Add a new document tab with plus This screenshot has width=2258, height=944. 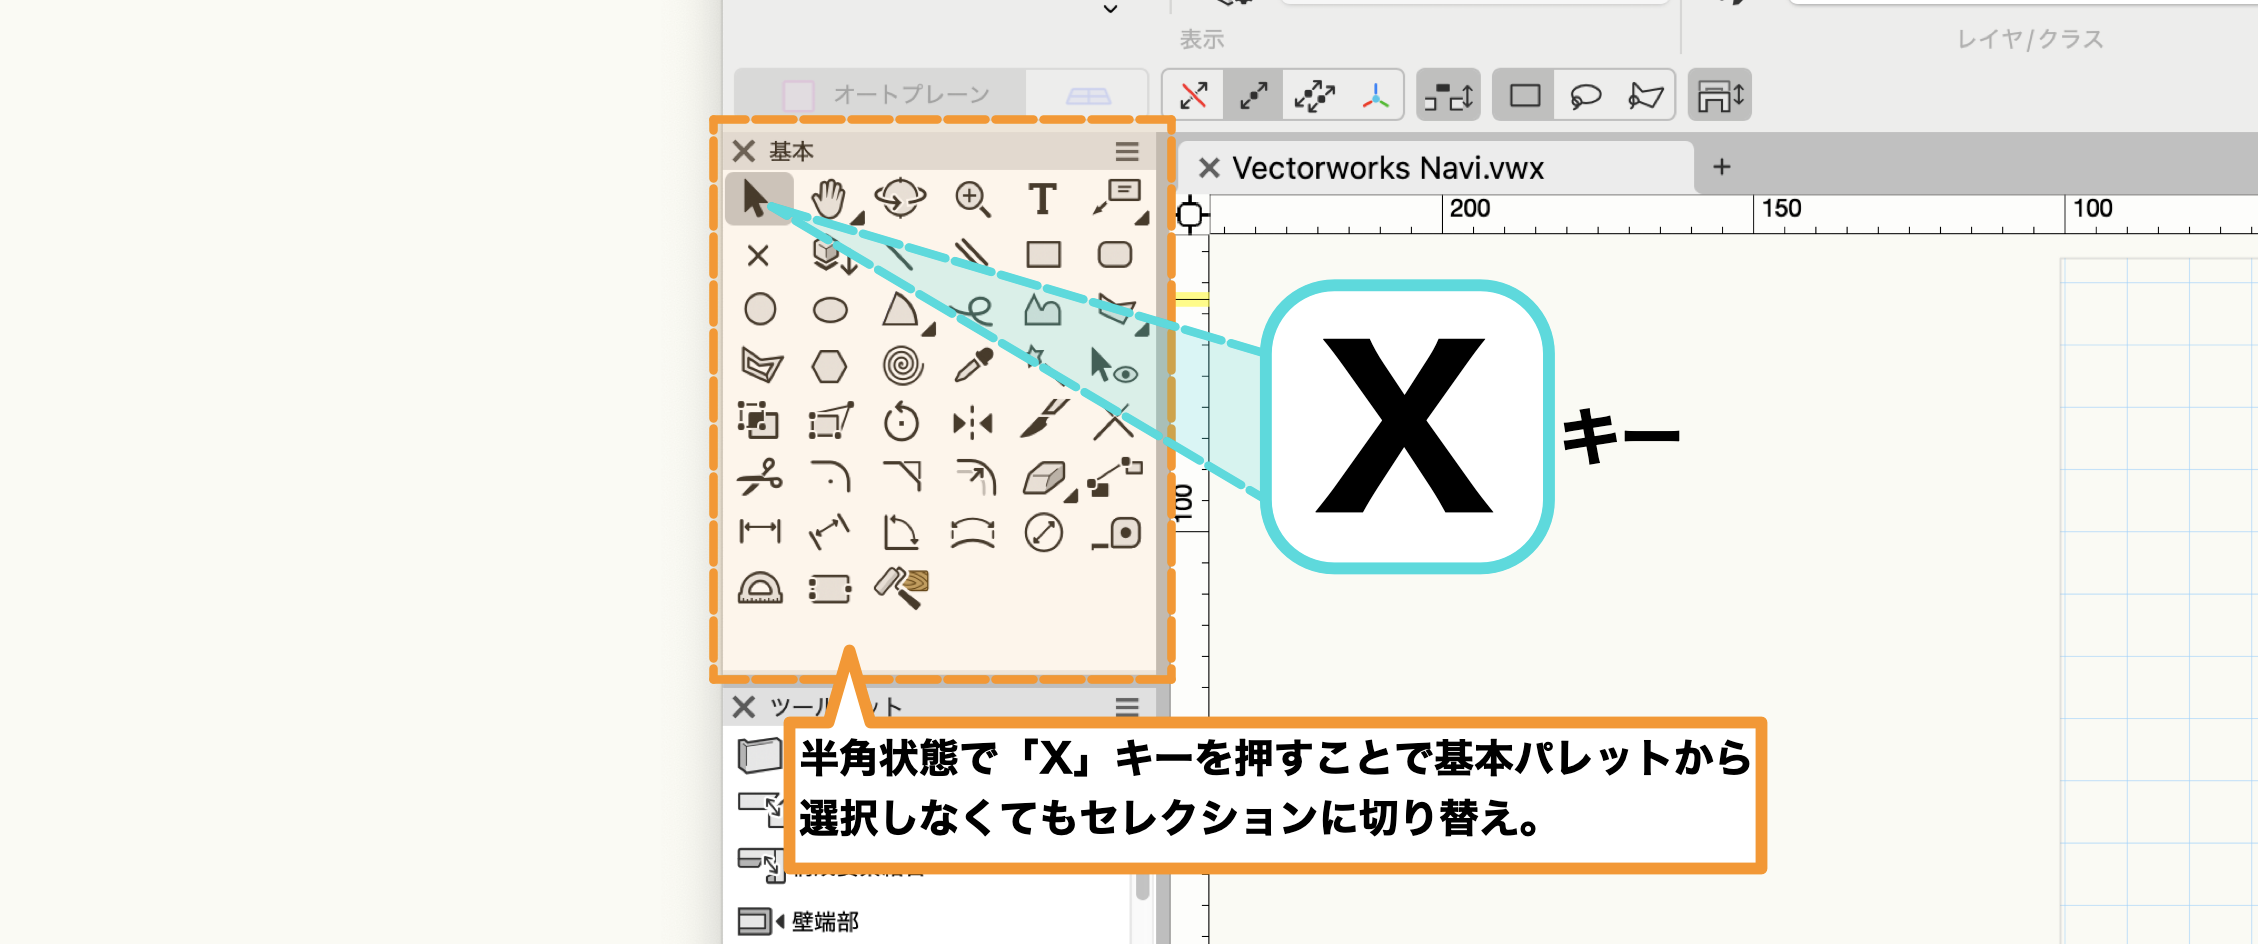pyautogui.click(x=1721, y=167)
